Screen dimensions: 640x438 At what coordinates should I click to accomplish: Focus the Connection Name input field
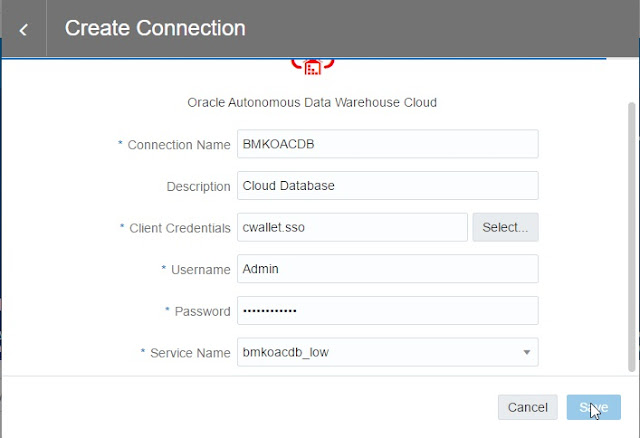387,144
